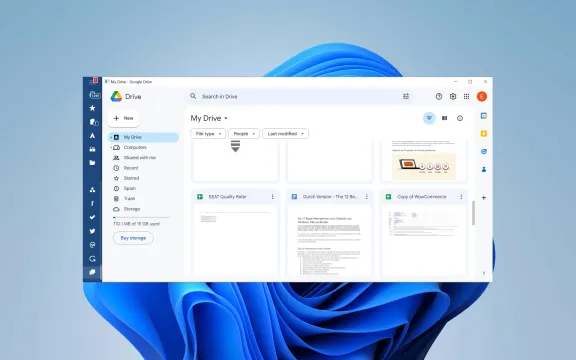Open more actions for Copy of WowCommerce
The width and height of the screenshot is (576, 360).
tap(461, 197)
